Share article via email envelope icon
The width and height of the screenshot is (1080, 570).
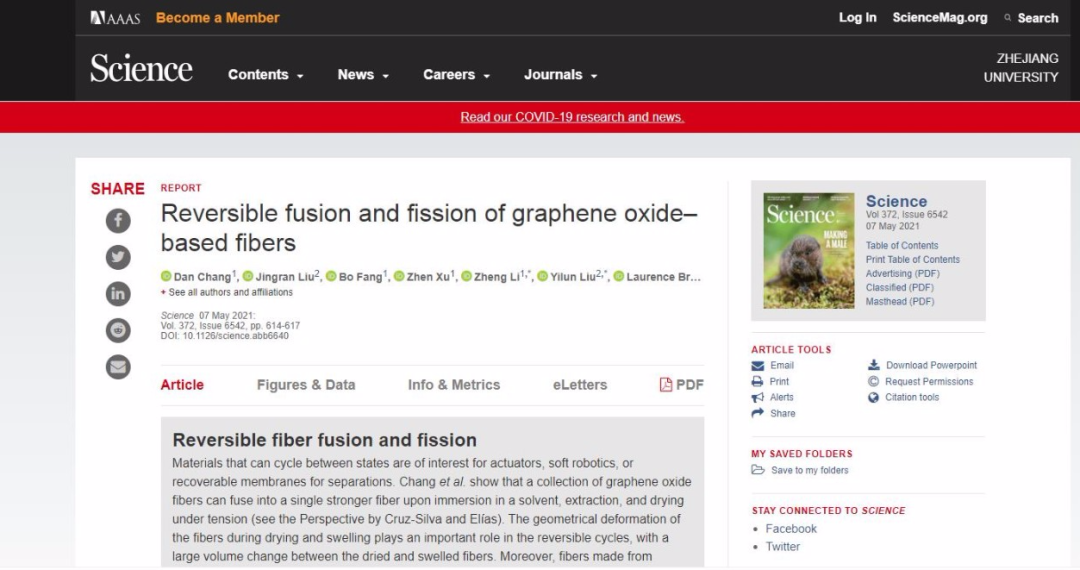click(x=118, y=366)
